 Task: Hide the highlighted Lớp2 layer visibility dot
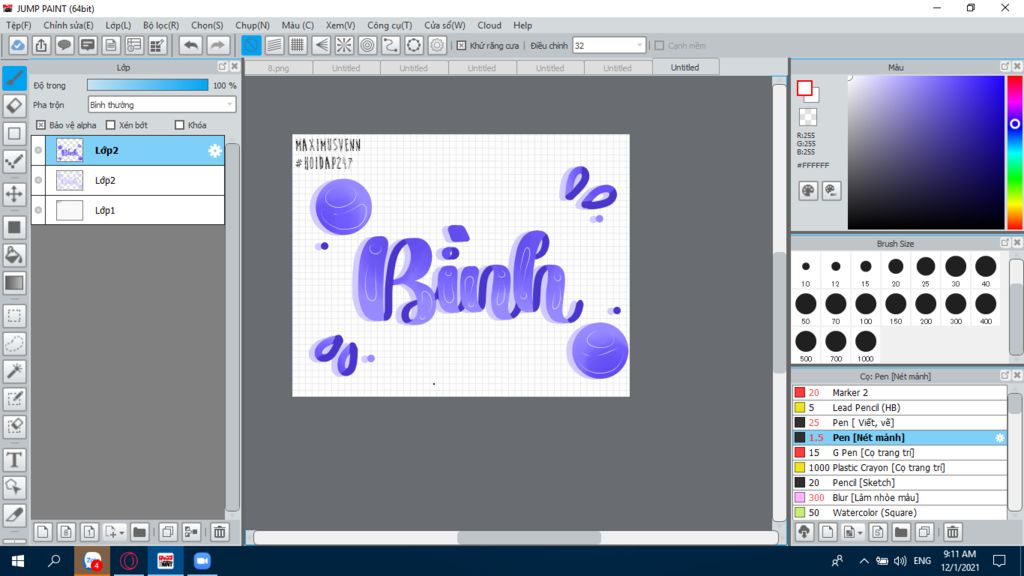[39, 150]
